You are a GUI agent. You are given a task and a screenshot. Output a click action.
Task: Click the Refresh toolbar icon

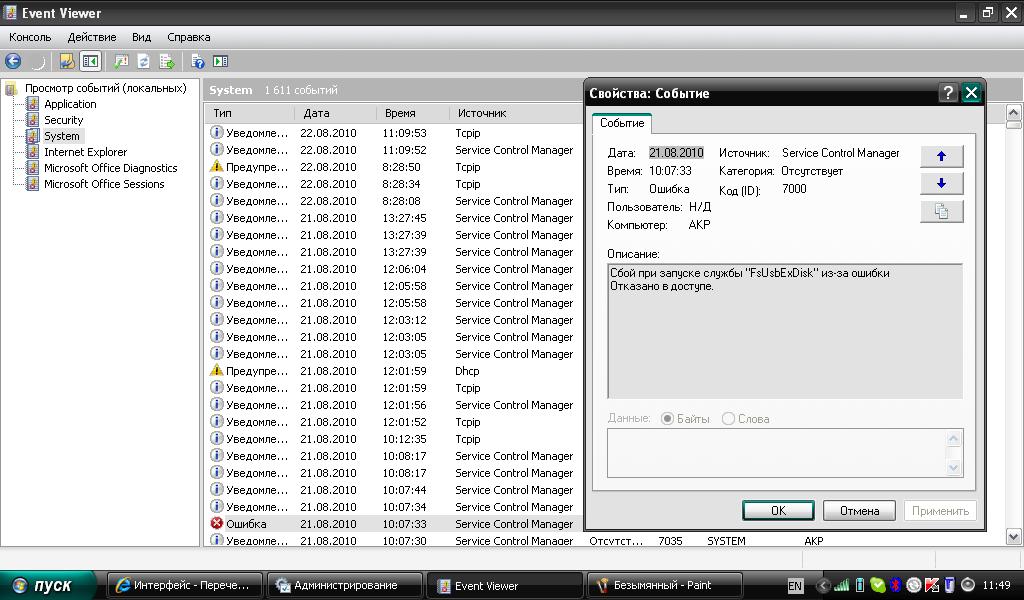144,61
